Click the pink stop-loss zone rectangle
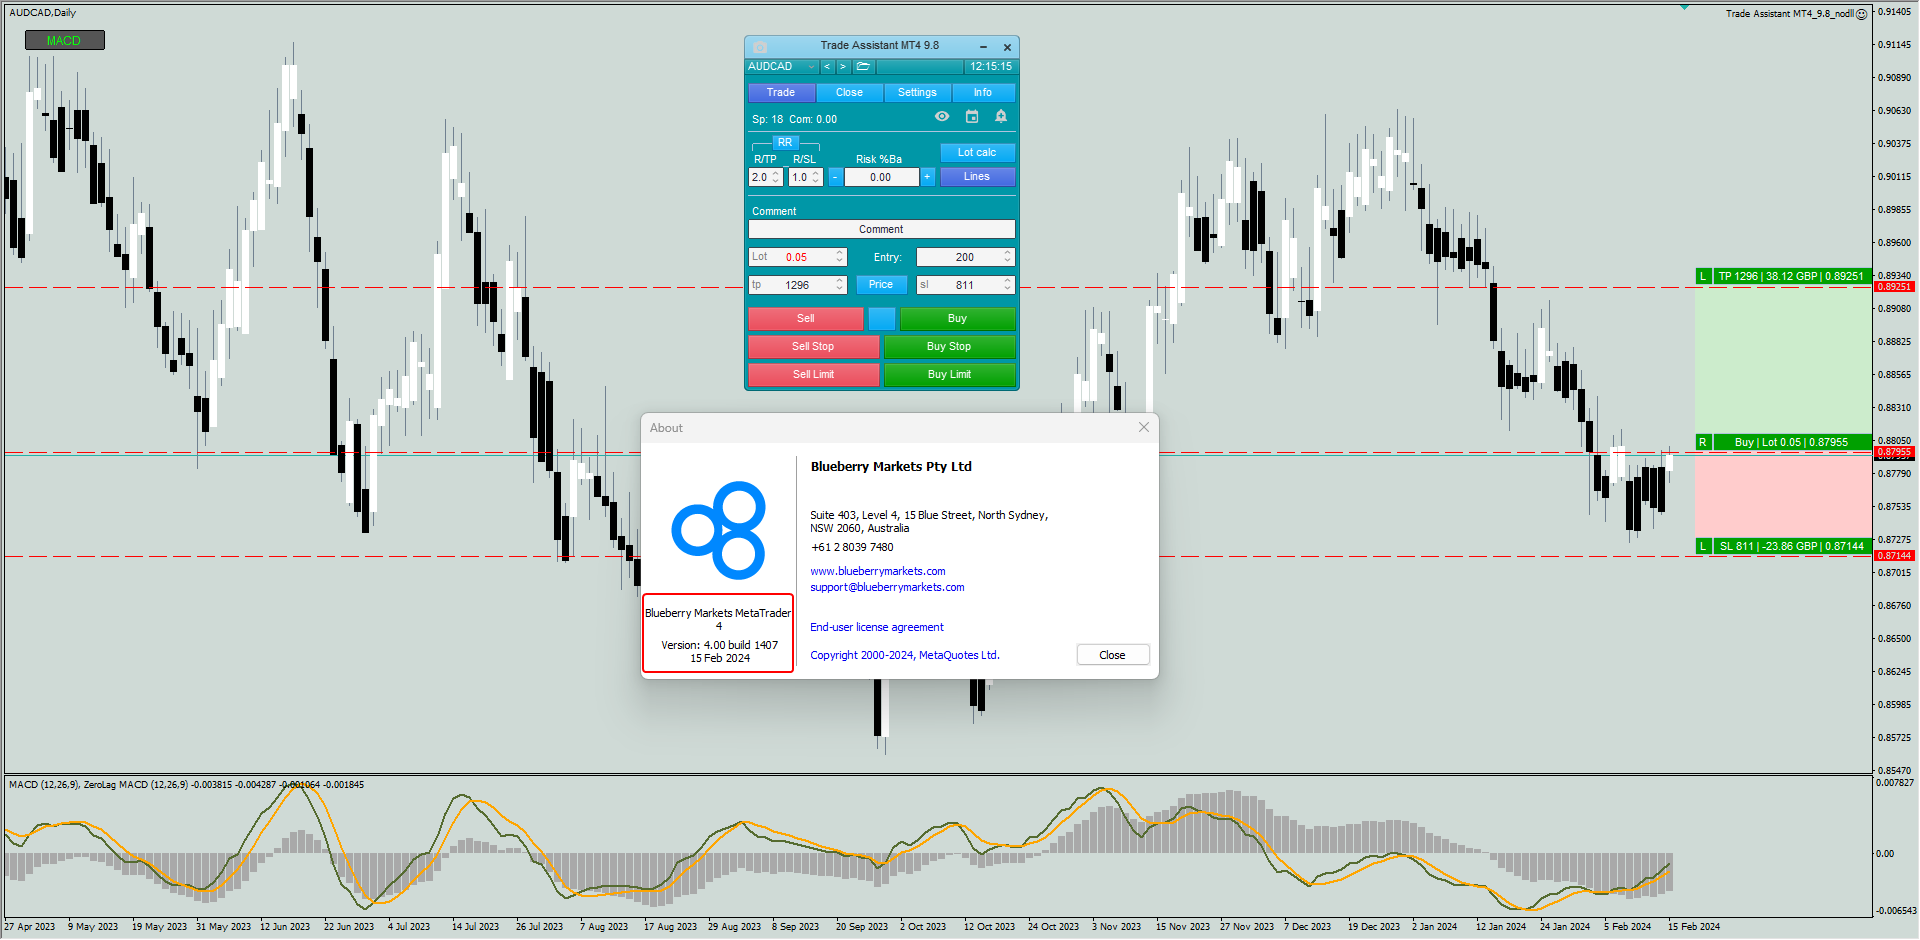The width and height of the screenshot is (1920, 940). pyautogui.click(x=1783, y=496)
